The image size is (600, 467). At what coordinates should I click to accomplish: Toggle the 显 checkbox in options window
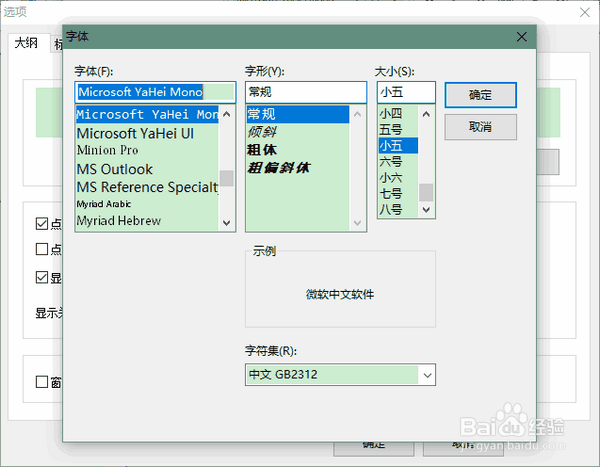pyautogui.click(x=42, y=278)
